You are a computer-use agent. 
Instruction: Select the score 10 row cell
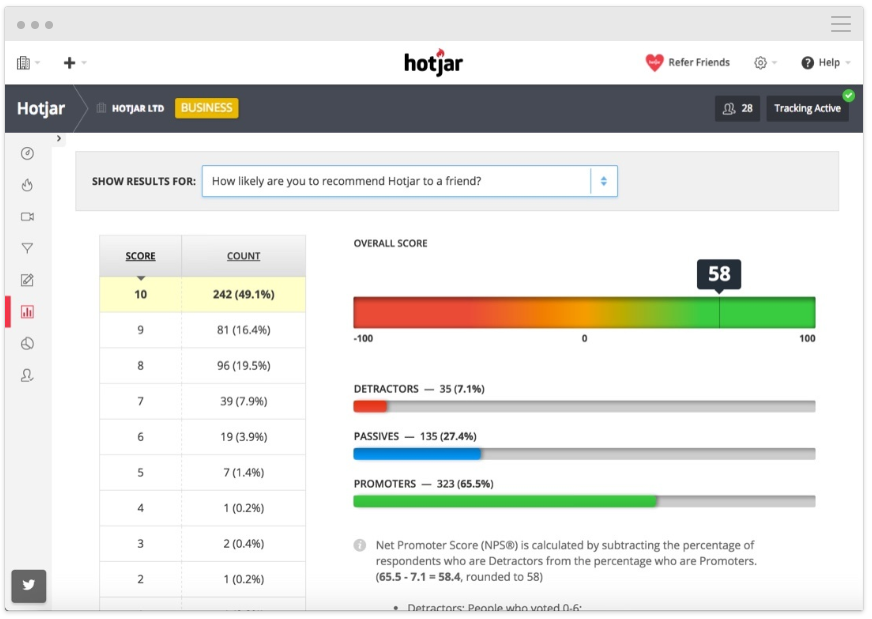141,294
